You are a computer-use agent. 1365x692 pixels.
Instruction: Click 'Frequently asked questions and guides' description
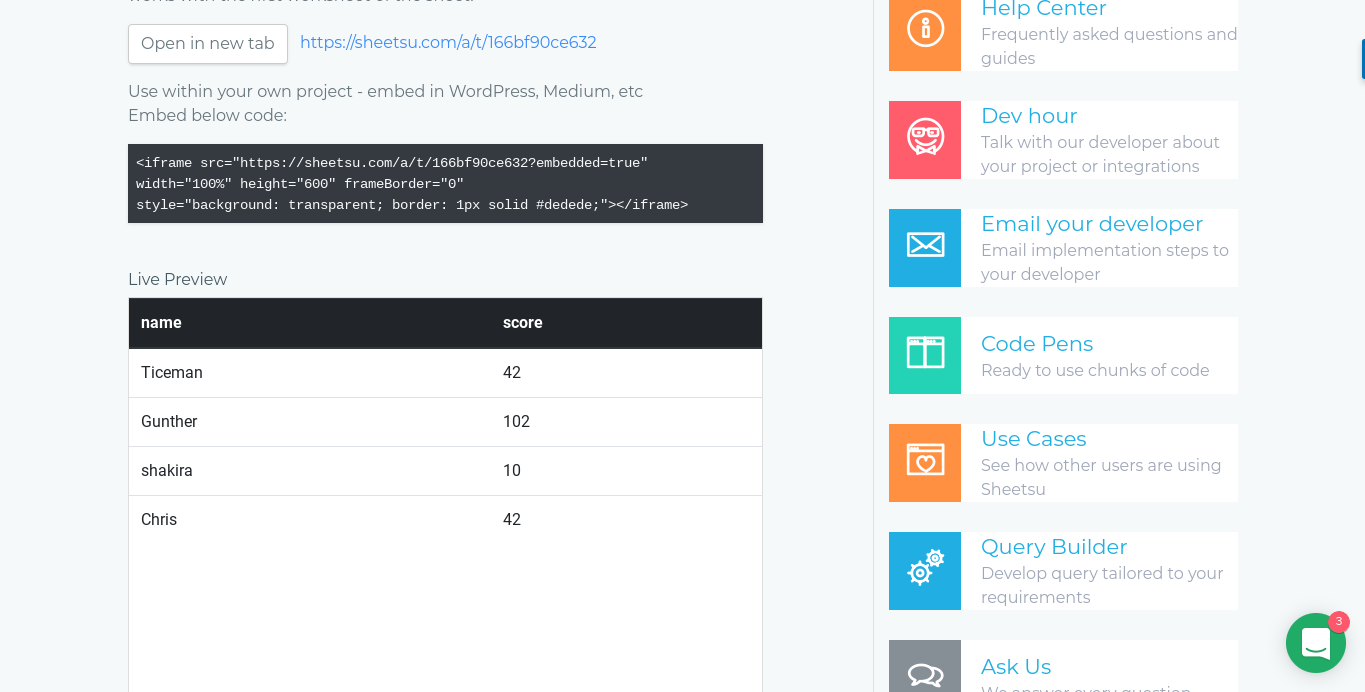click(x=1109, y=46)
